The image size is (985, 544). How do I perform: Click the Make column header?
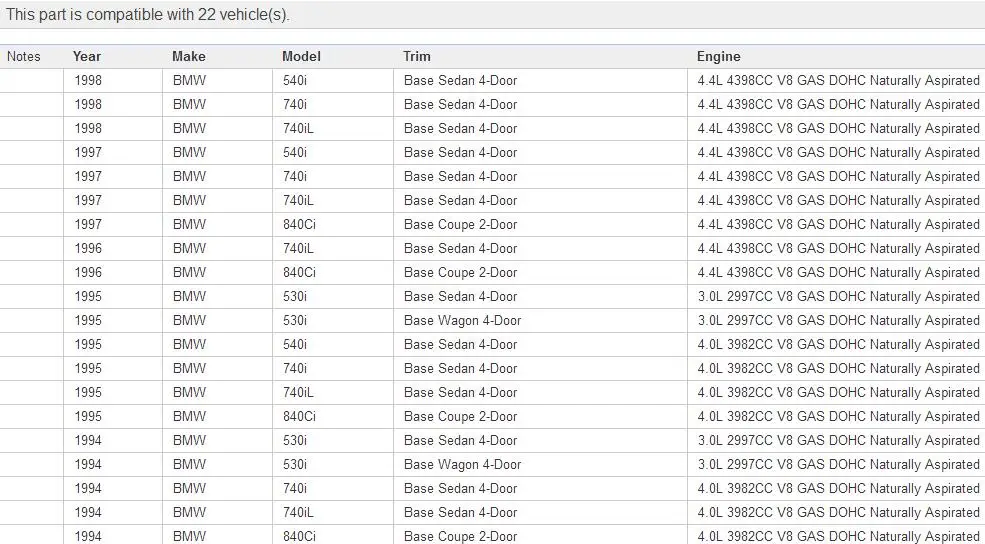[189, 57]
